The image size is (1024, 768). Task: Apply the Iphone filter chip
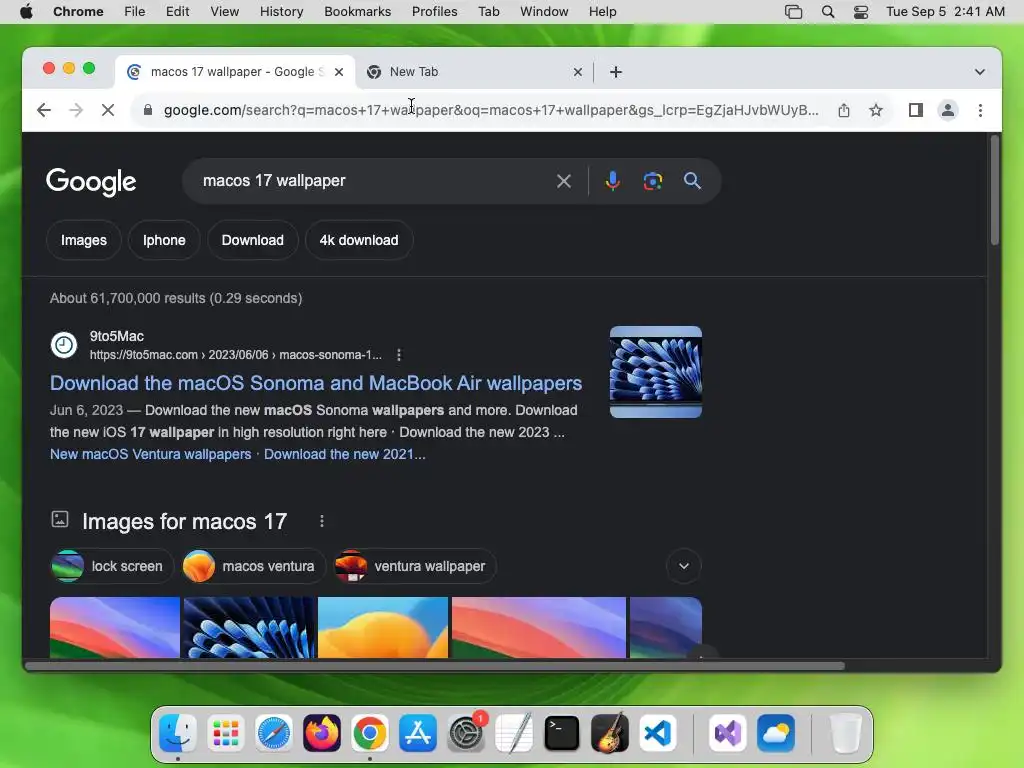click(x=164, y=240)
